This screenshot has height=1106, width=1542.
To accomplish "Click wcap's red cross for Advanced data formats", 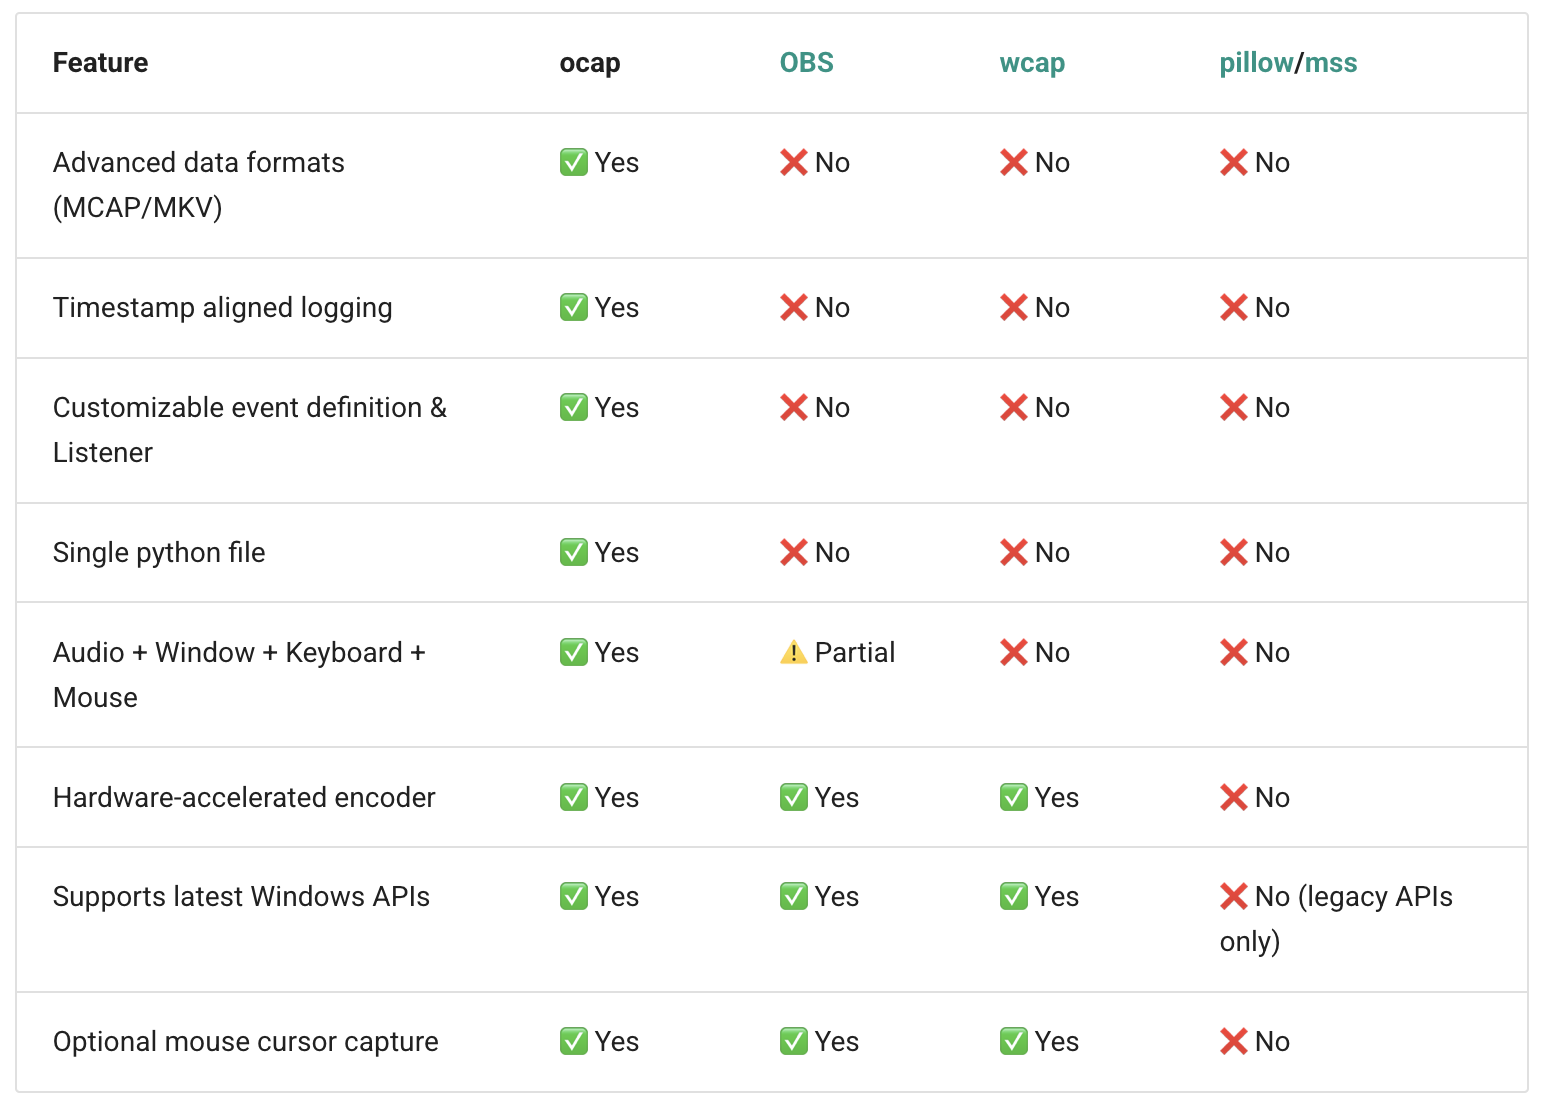I will click(x=1014, y=163).
